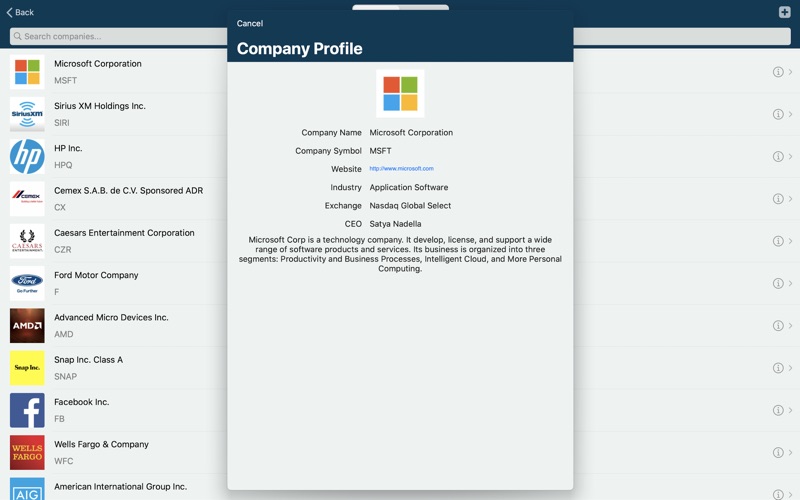Open Snap Inc. row chevron
The width and height of the screenshot is (800, 500).
tap(790, 368)
